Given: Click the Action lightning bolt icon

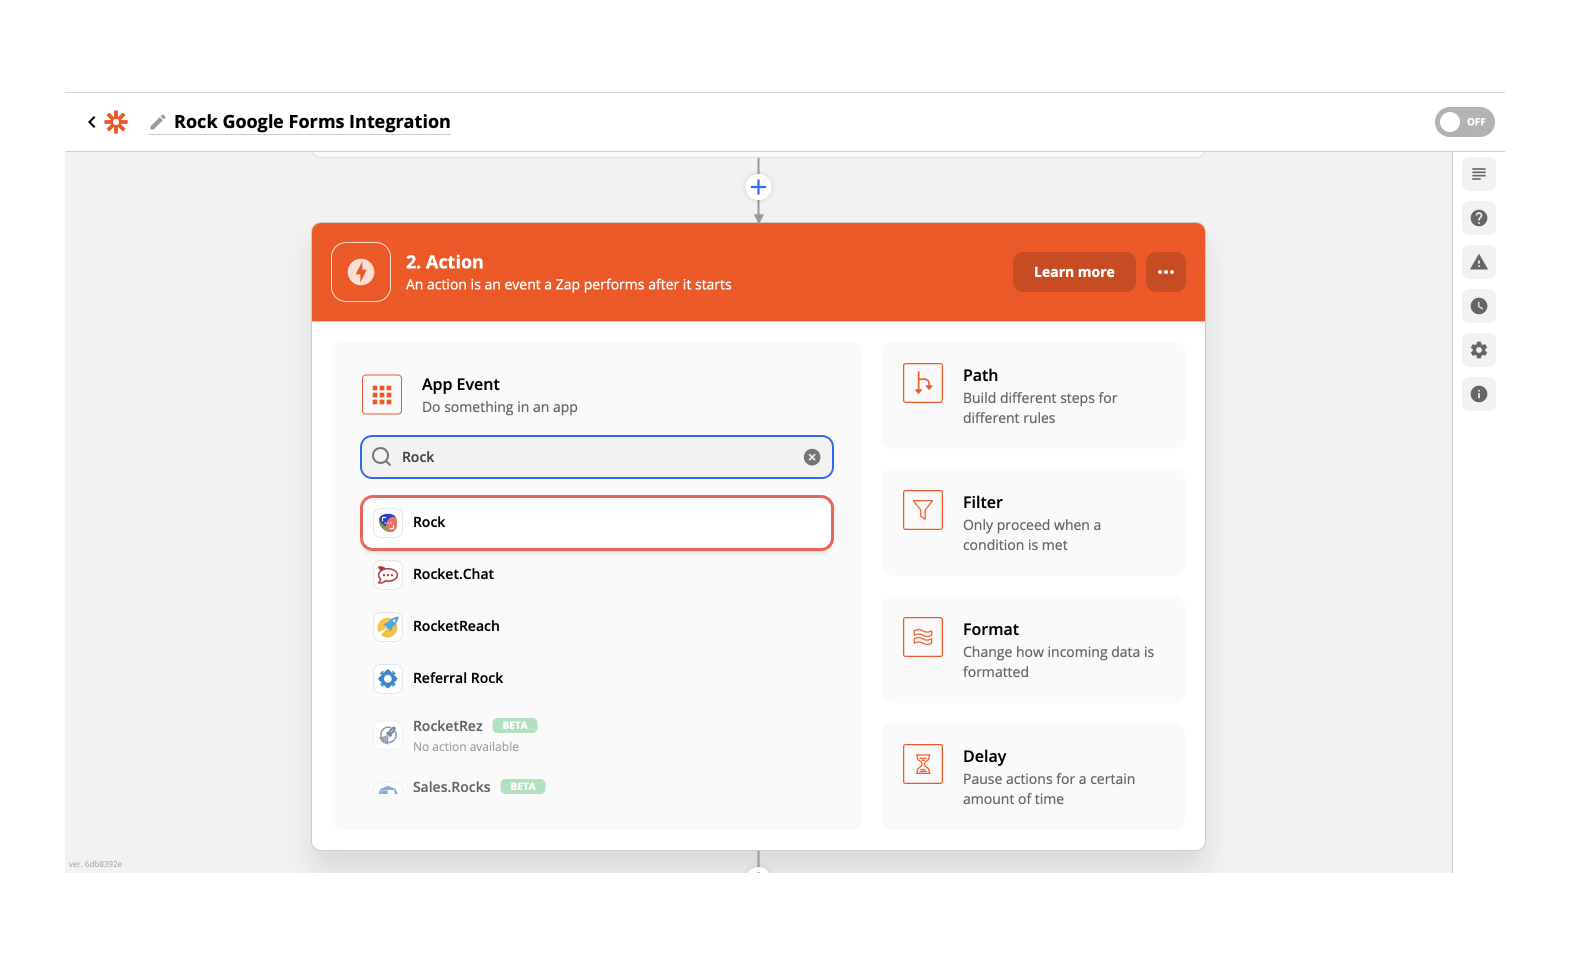Looking at the screenshot, I should pyautogui.click(x=361, y=272).
